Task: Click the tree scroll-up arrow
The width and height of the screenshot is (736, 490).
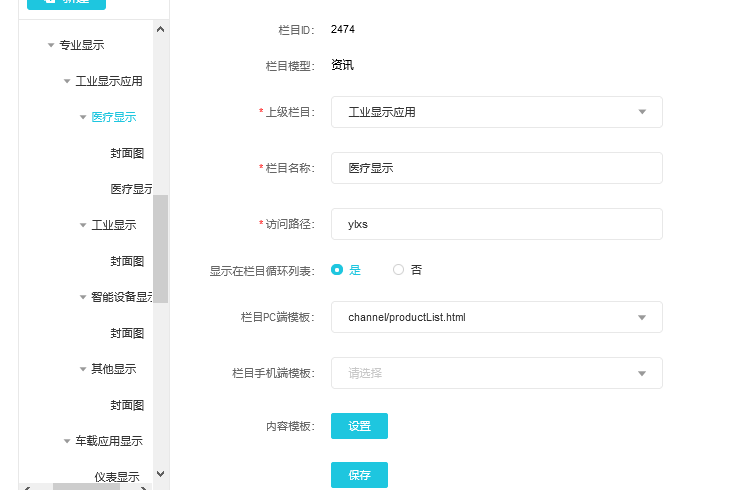Action: [x=161, y=29]
